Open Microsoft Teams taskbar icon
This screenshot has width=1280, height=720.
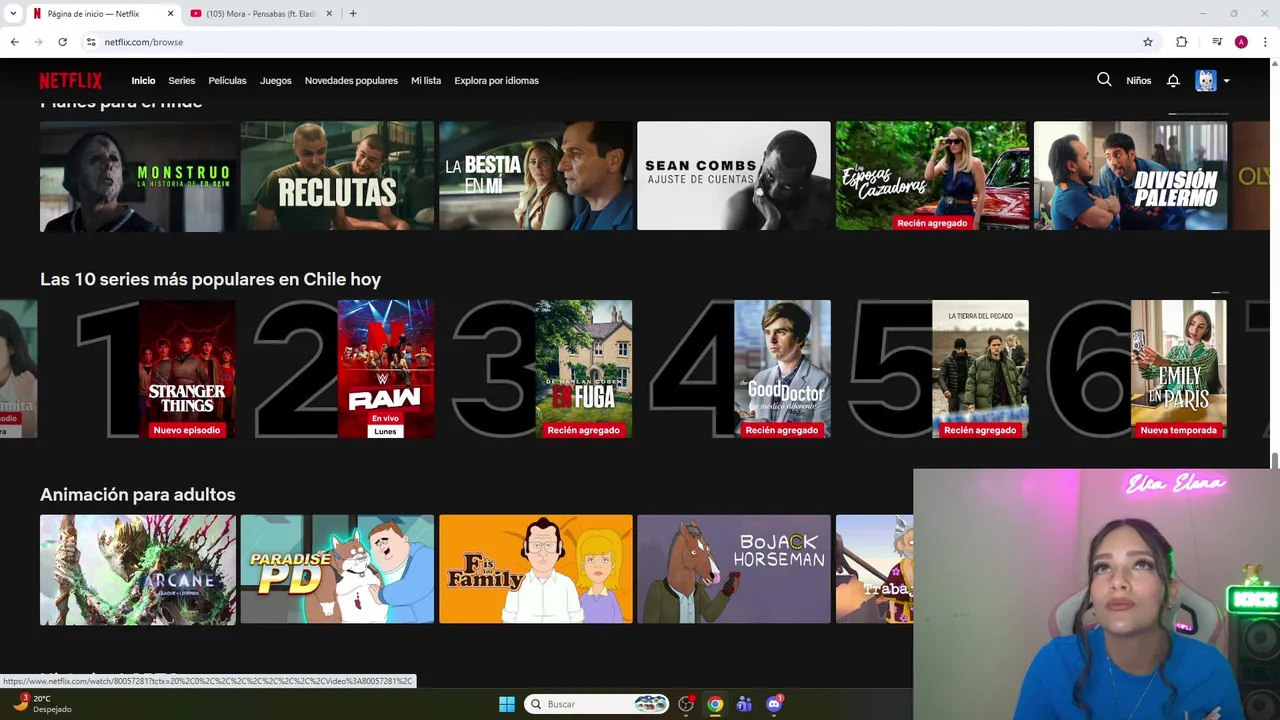click(744, 704)
